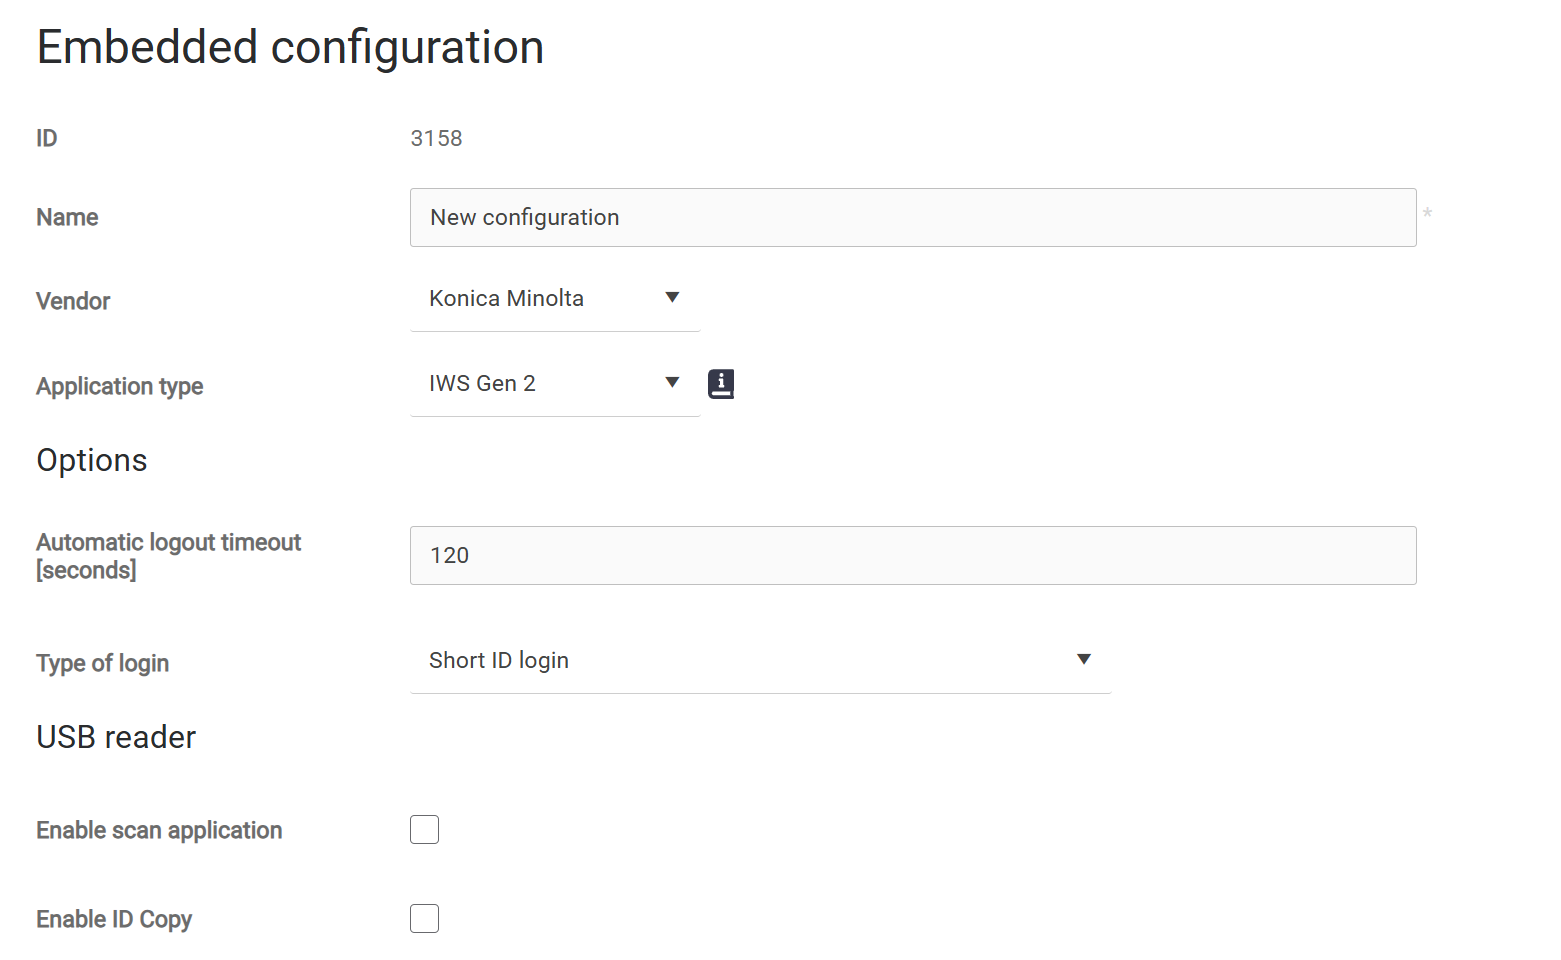Screen dimensions: 1561x960
Task: Click the Application type dropdown arrow
Action: point(672,383)
